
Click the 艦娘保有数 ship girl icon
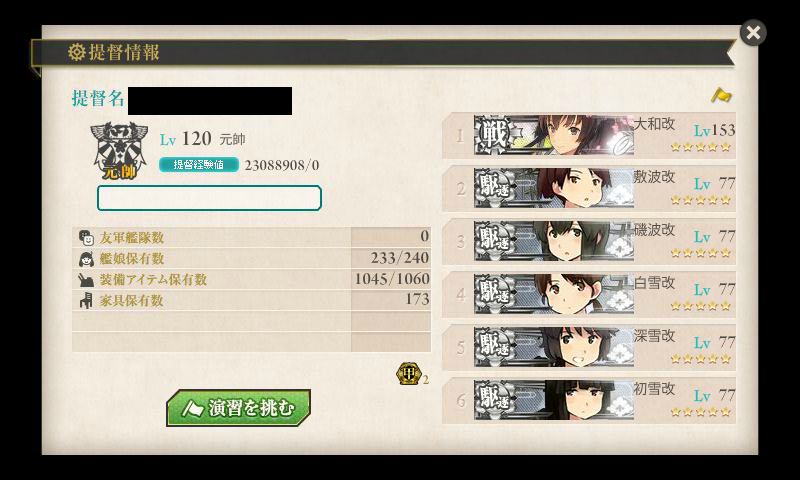tap(86, 259)
